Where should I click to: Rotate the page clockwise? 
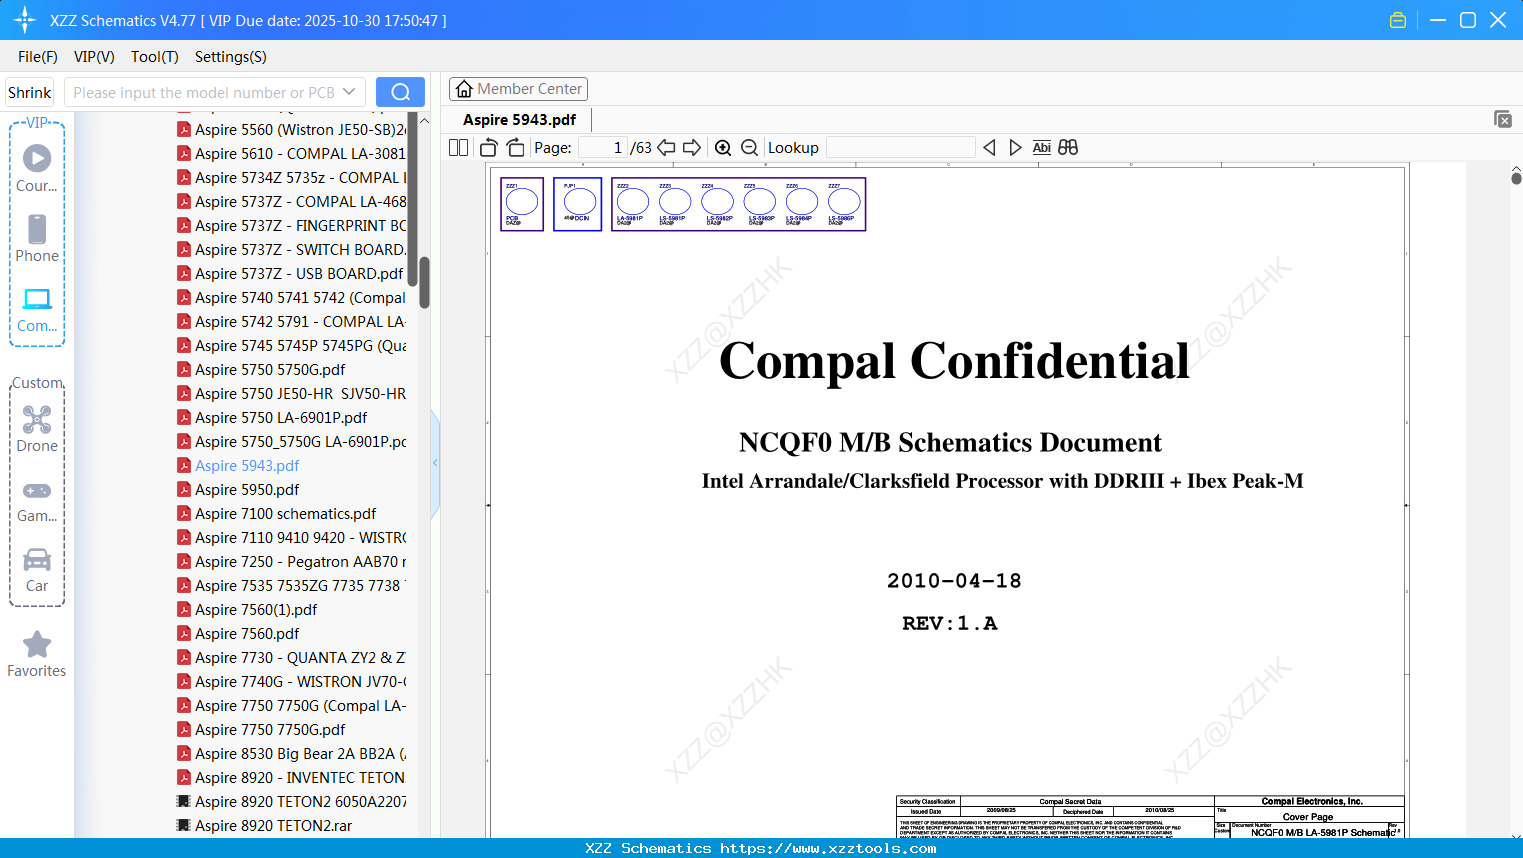[x=516, y=148]
